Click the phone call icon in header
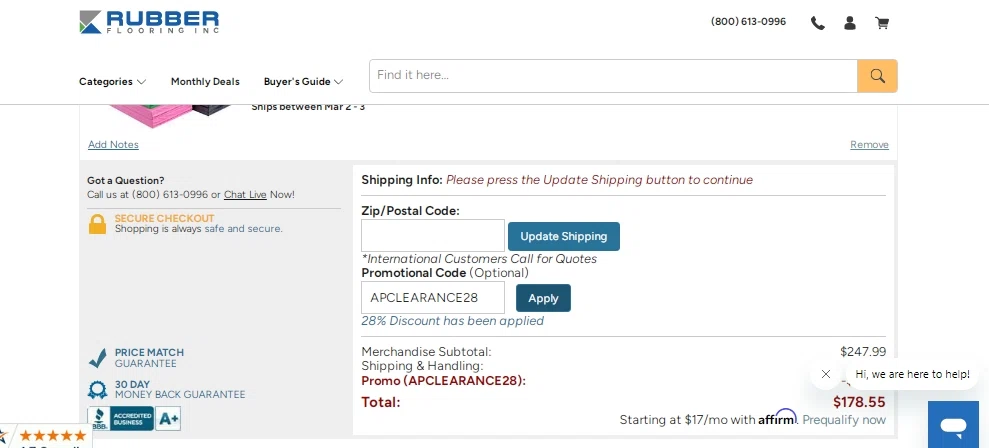 tap(818, 23)
